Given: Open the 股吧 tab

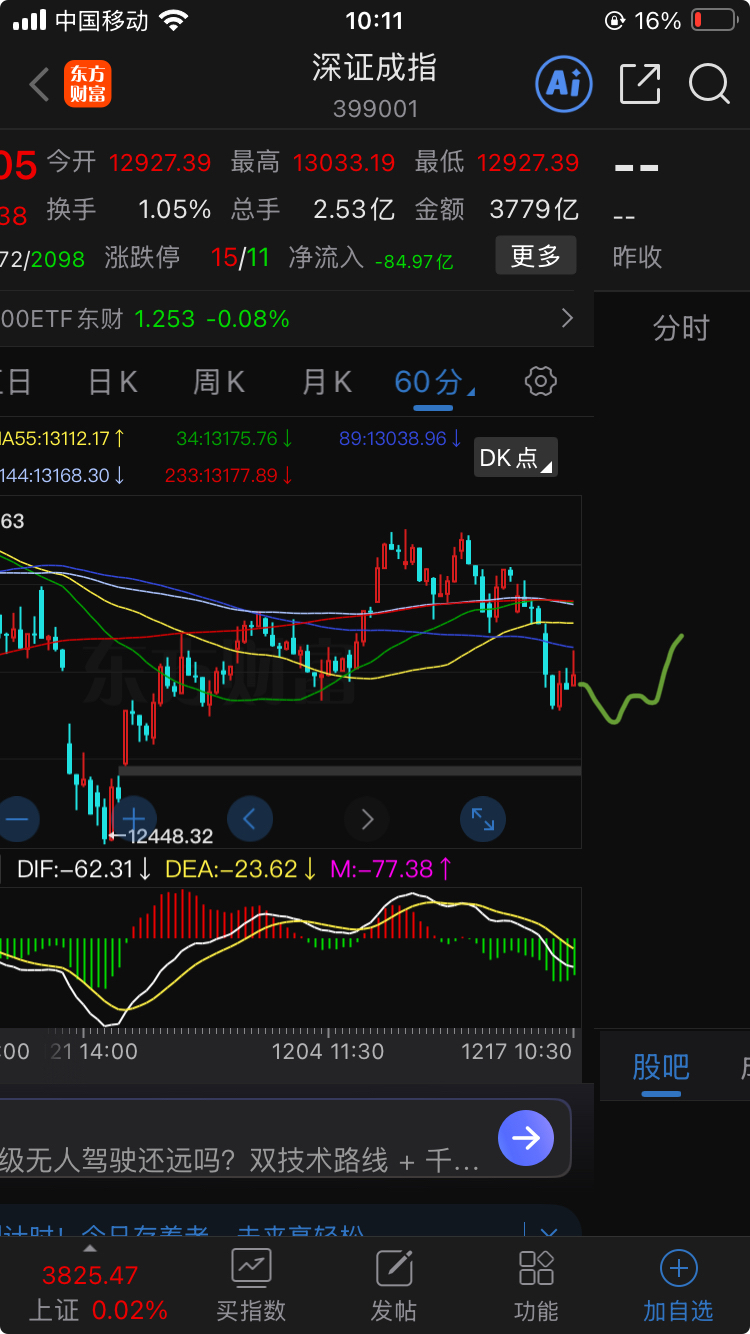Looking at the screenshot, I should coord(661,1067).
